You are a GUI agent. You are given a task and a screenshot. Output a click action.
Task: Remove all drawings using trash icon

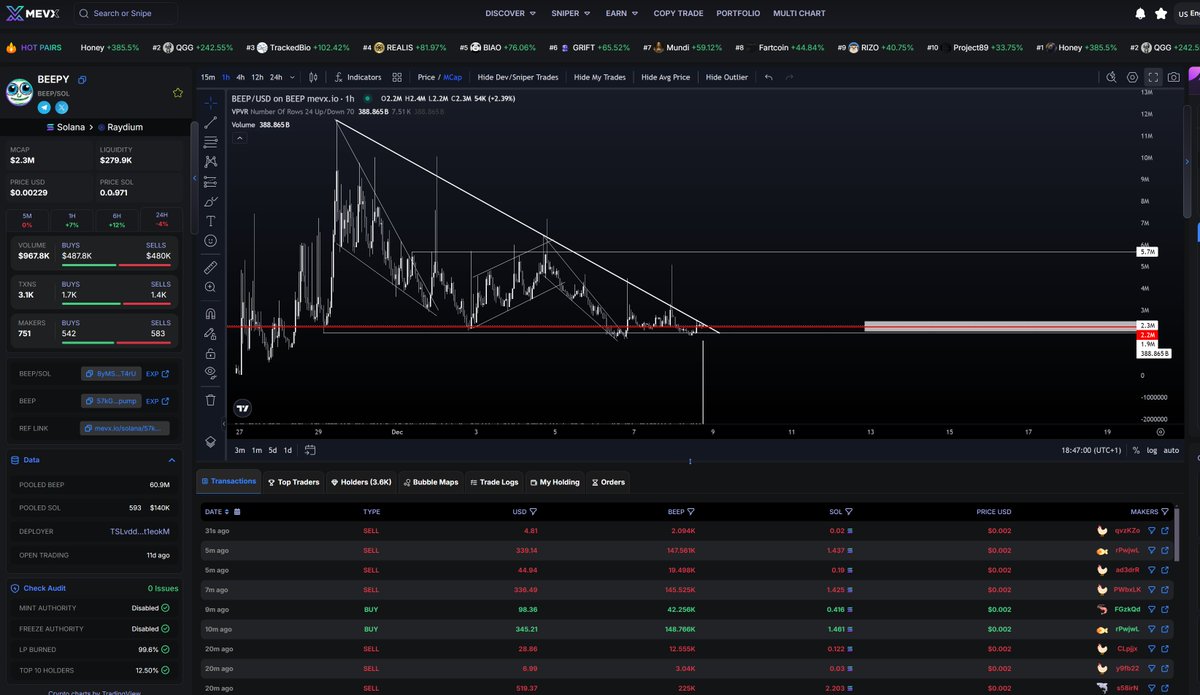pyautogui.click(x=211, y=400)
